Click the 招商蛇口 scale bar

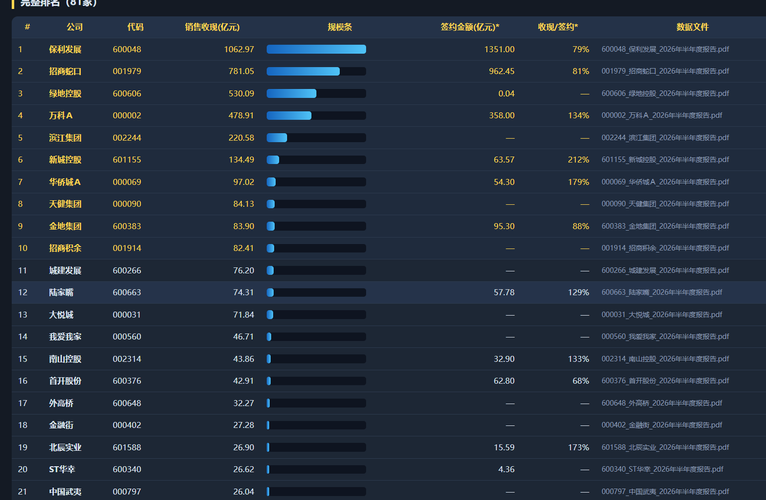click(x=316, y=71)
